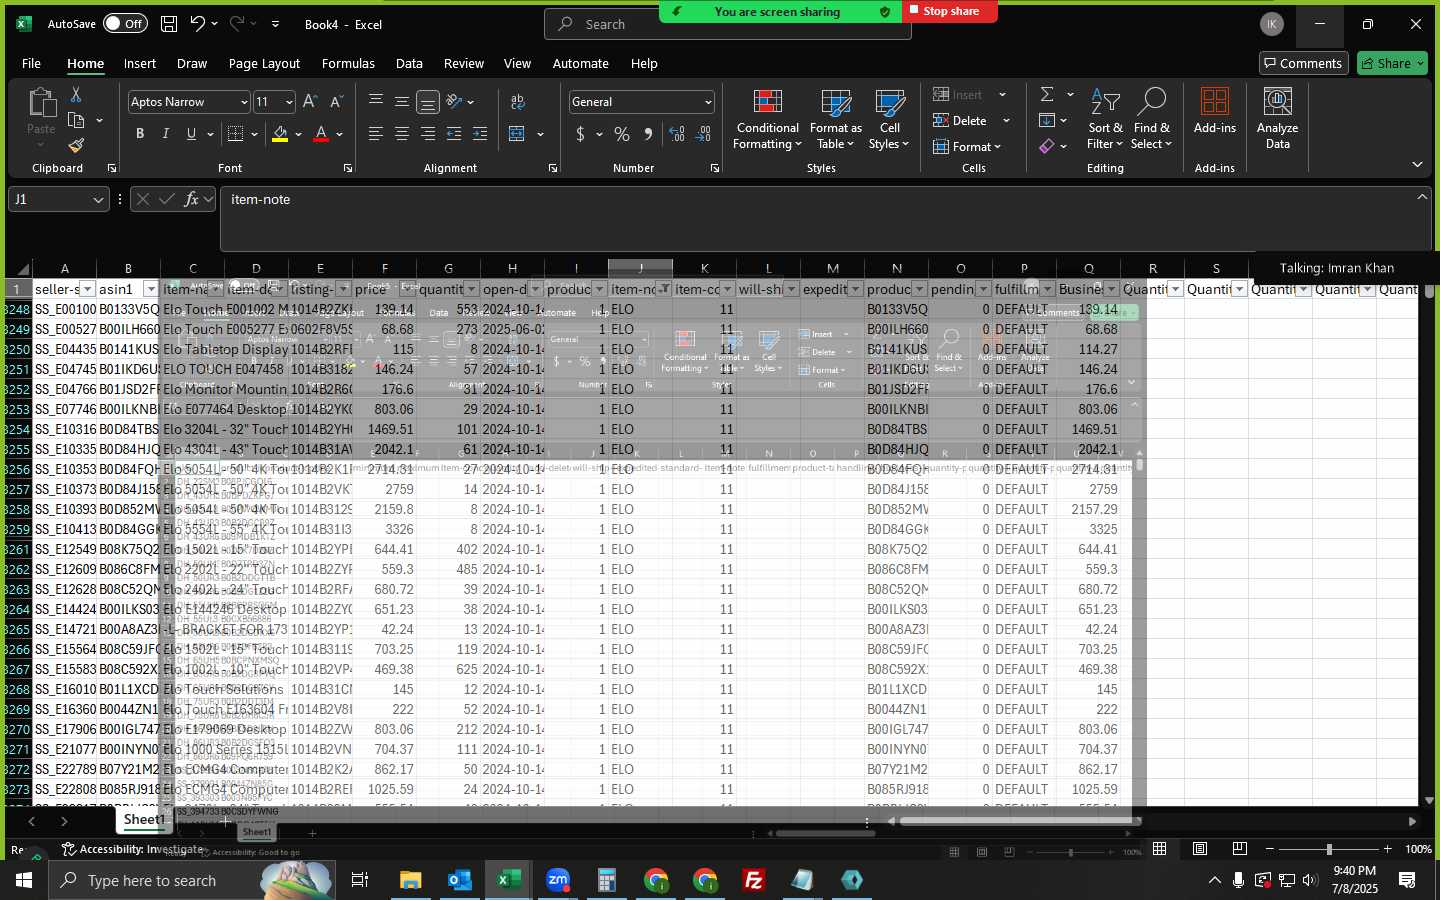Switch to the Formulas tab

[x=348, y=63]
